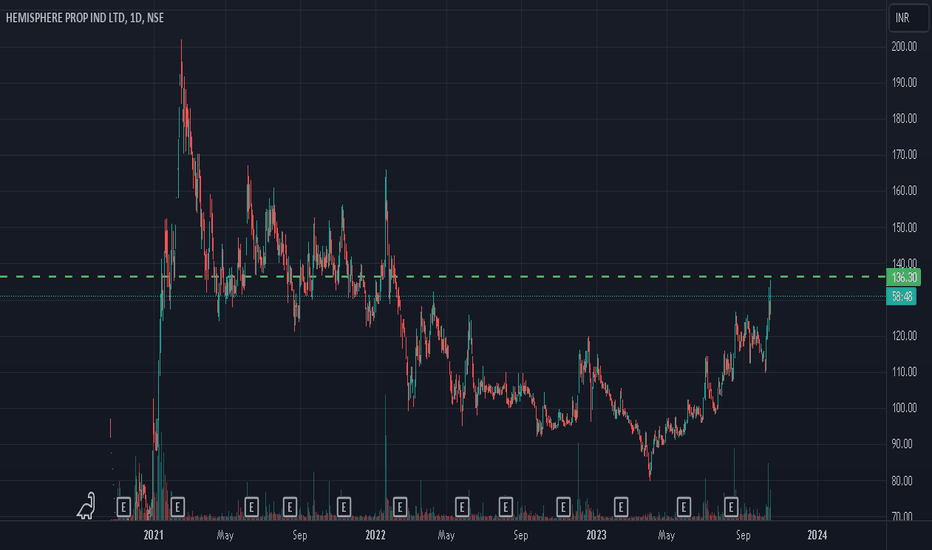Open earnings E marker just before Sep 2021

(289, 507)
